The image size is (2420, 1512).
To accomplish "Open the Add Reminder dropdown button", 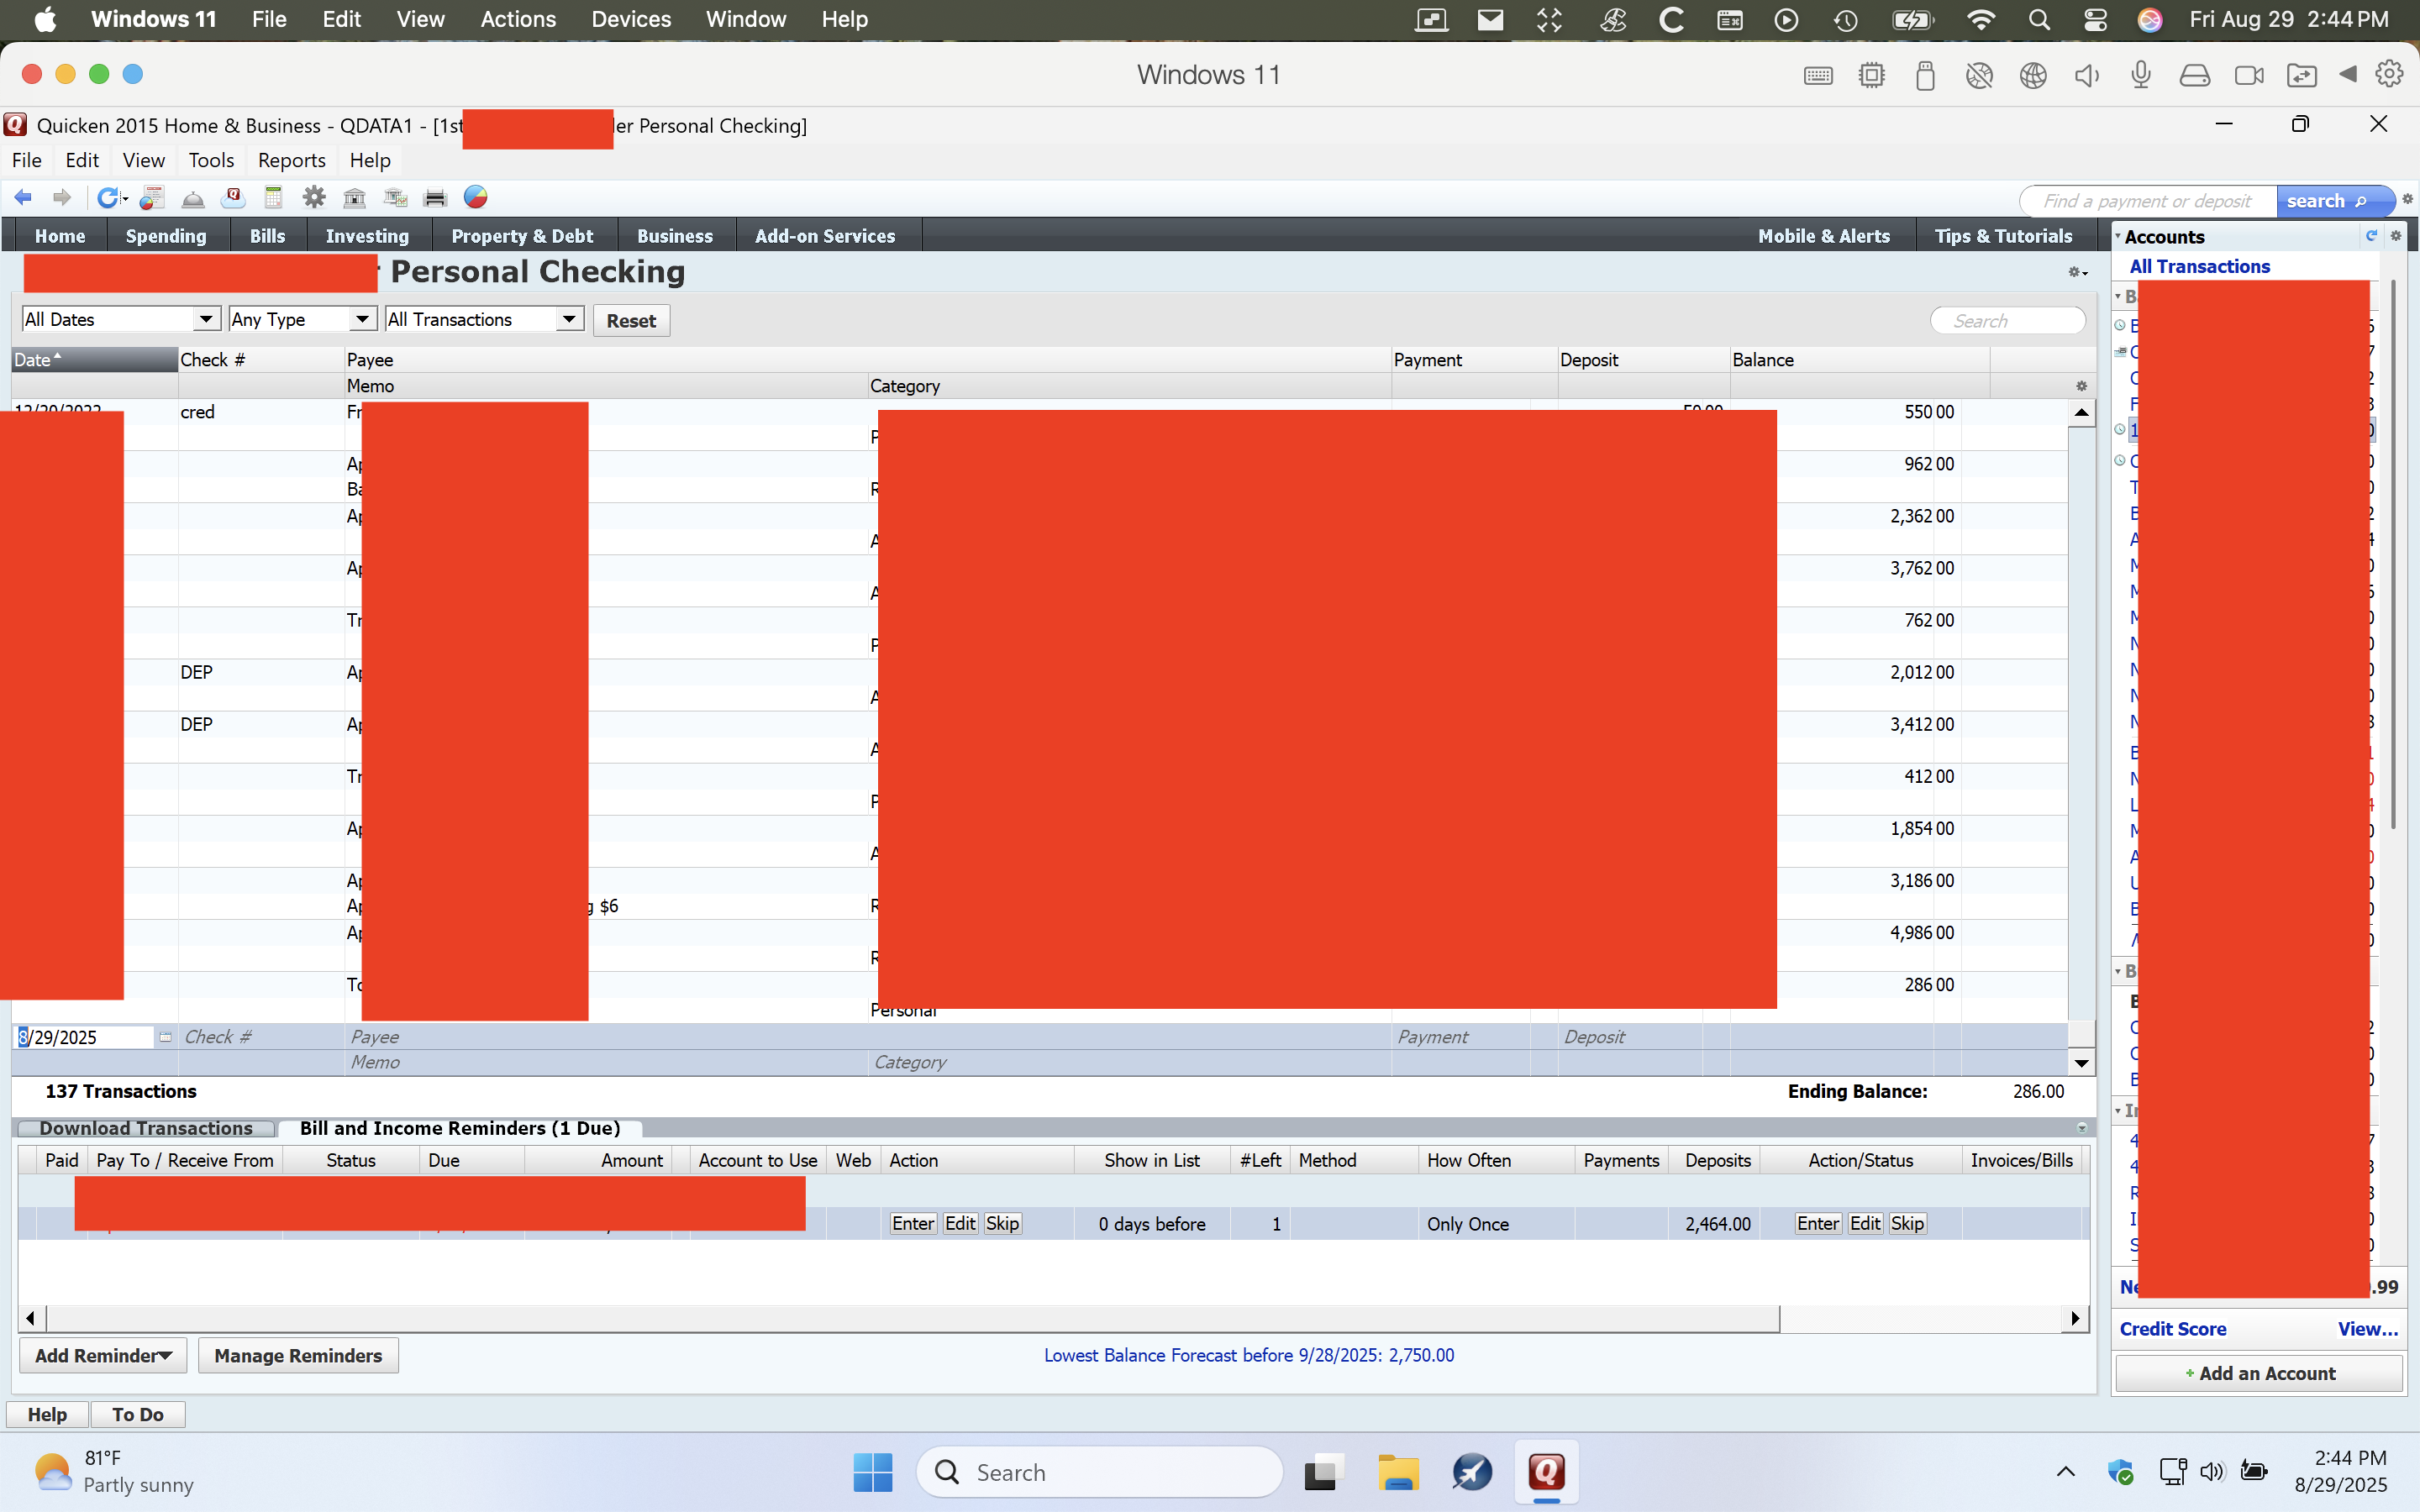I will [x=103, y=1356].
